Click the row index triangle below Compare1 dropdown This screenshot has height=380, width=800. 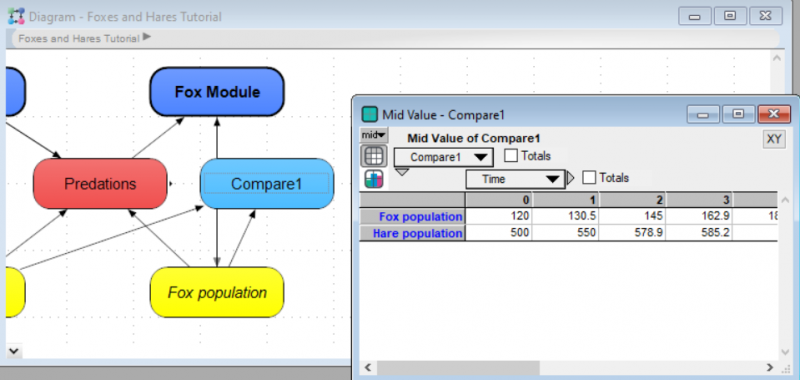pyautogui.click(x=402, y=172)
